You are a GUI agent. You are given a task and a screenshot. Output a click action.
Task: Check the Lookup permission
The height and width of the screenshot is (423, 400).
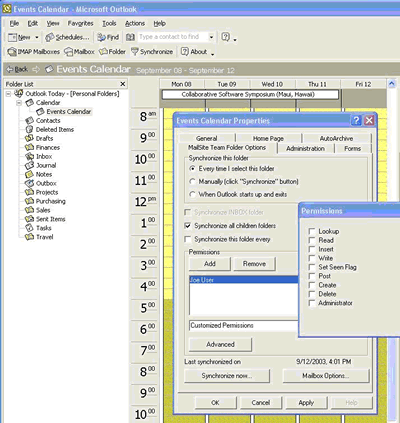(x=312, y=231)
